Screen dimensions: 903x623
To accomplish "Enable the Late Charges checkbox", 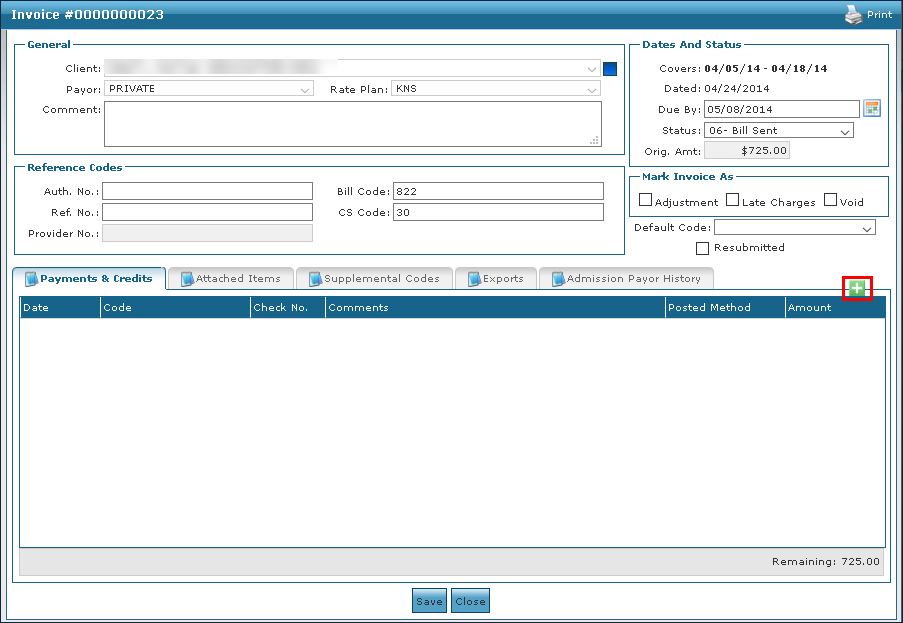I will tap(732, 200).
